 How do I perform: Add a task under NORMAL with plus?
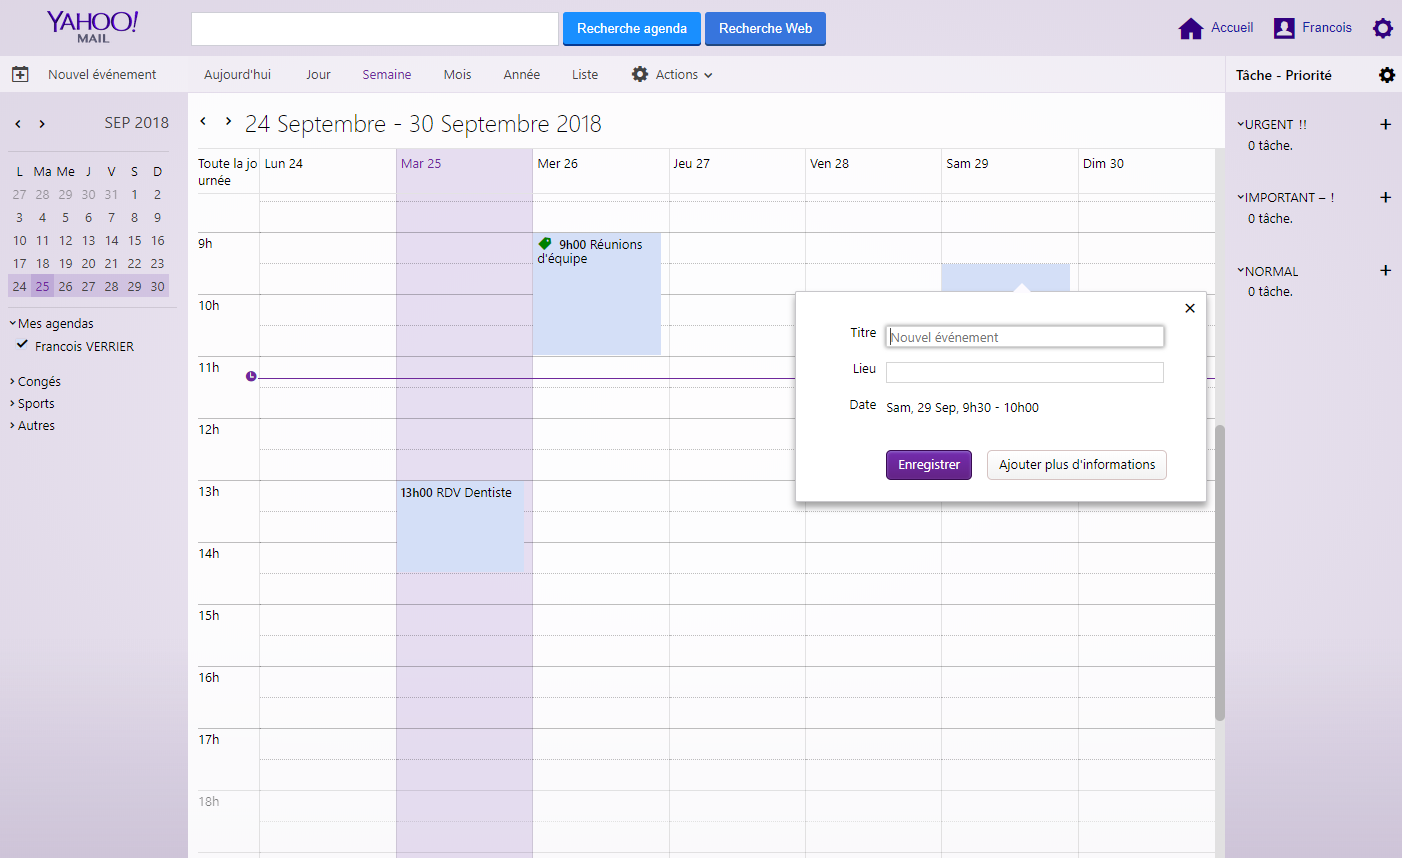[x=1385, y=271]
